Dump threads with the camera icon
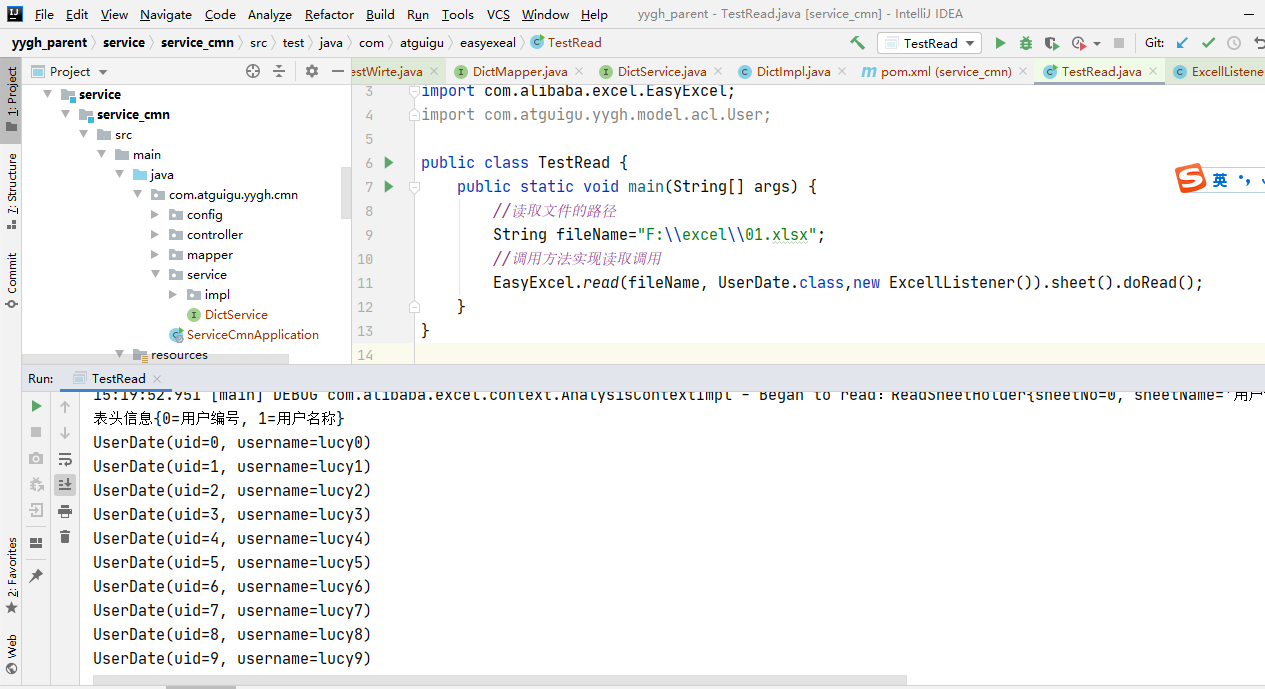The width and height of the screenshot is (1265, 689). click(36, 458)
